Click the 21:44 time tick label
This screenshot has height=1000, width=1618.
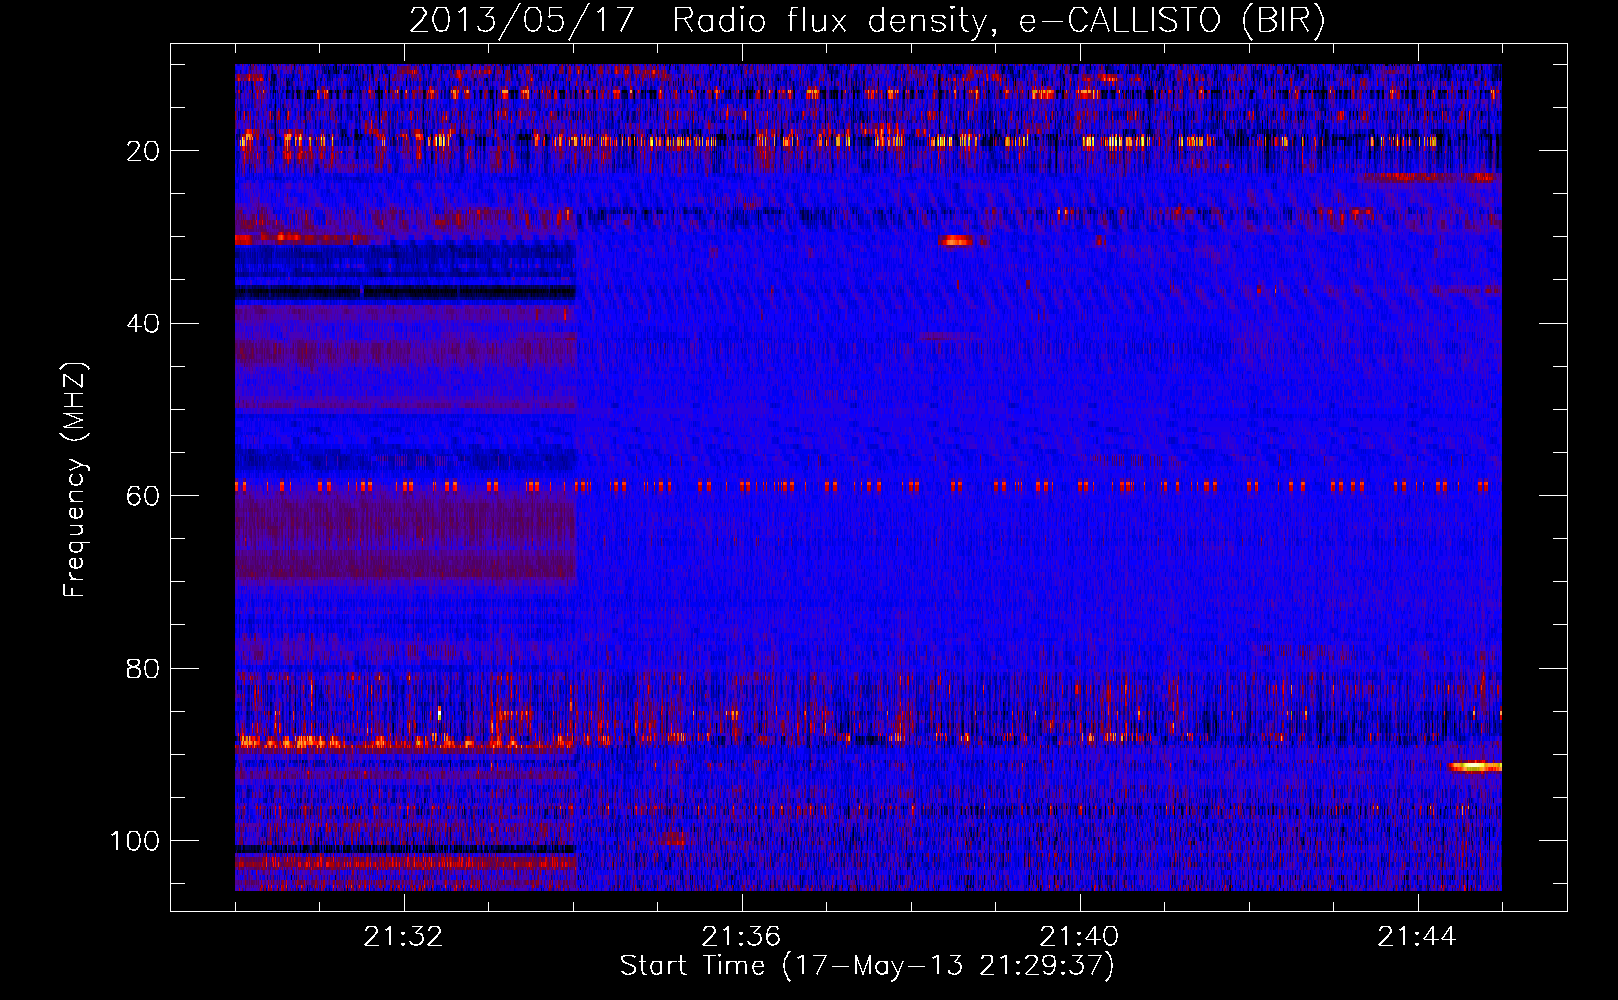point(1417,937)
